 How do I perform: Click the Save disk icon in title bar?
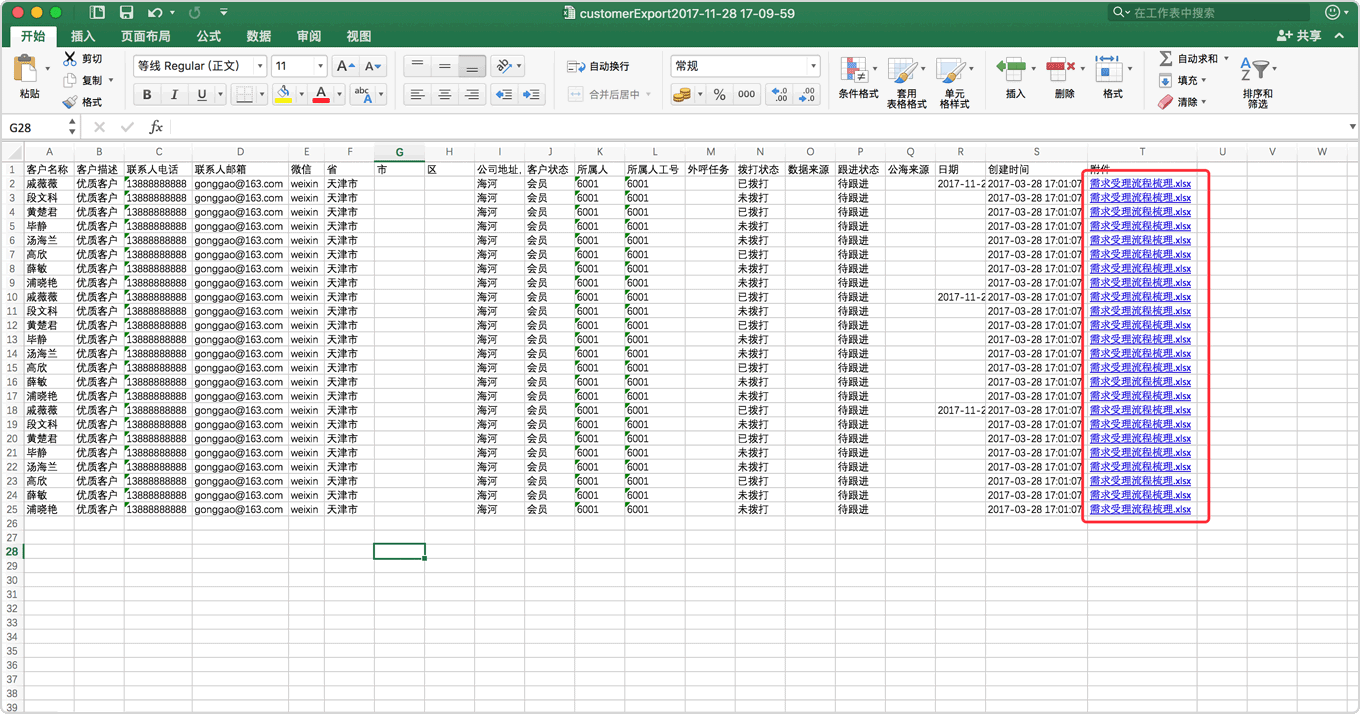[x=126, y=13]
